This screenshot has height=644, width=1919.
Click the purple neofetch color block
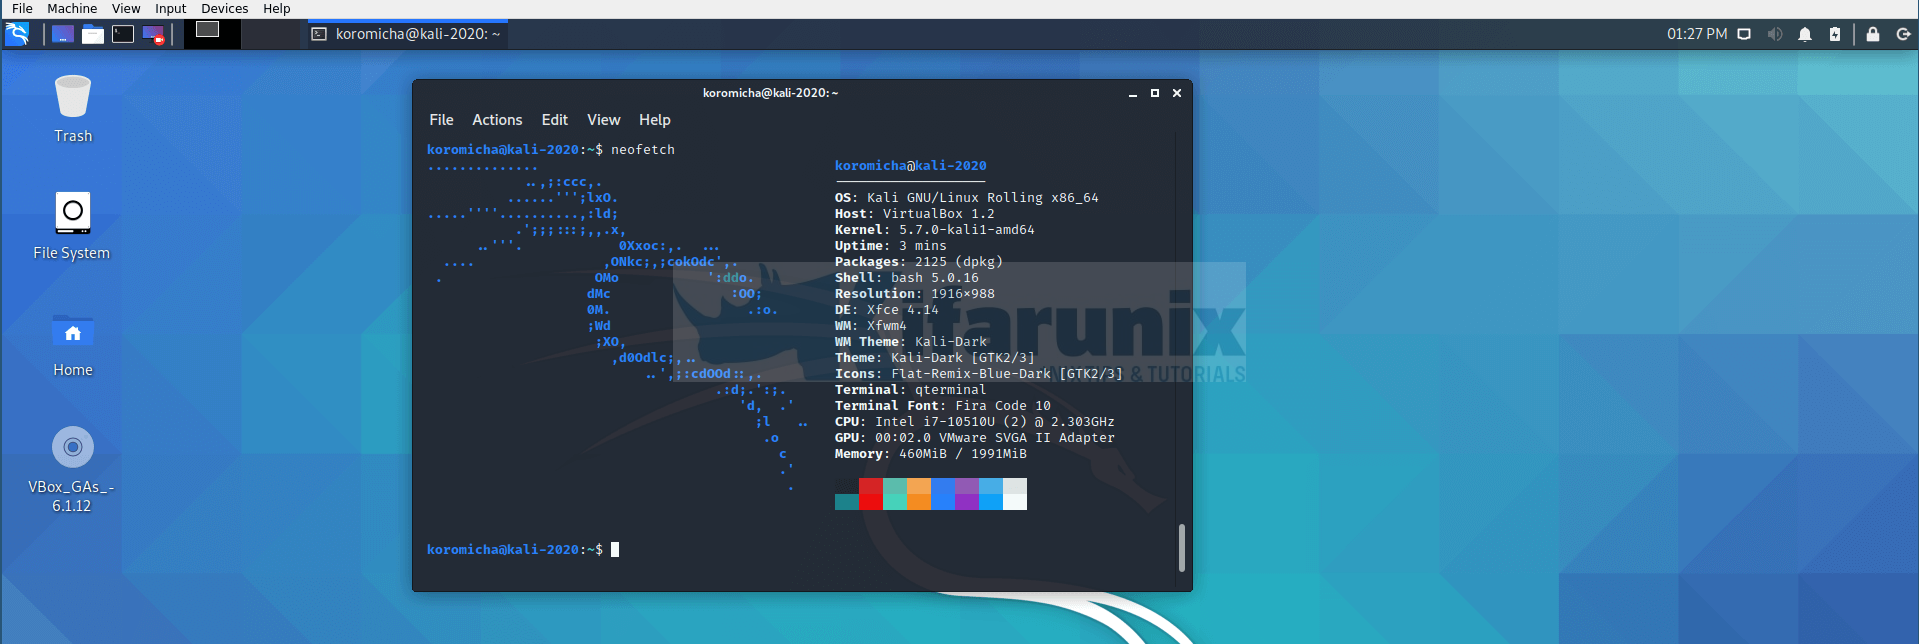tap(967, 494)
